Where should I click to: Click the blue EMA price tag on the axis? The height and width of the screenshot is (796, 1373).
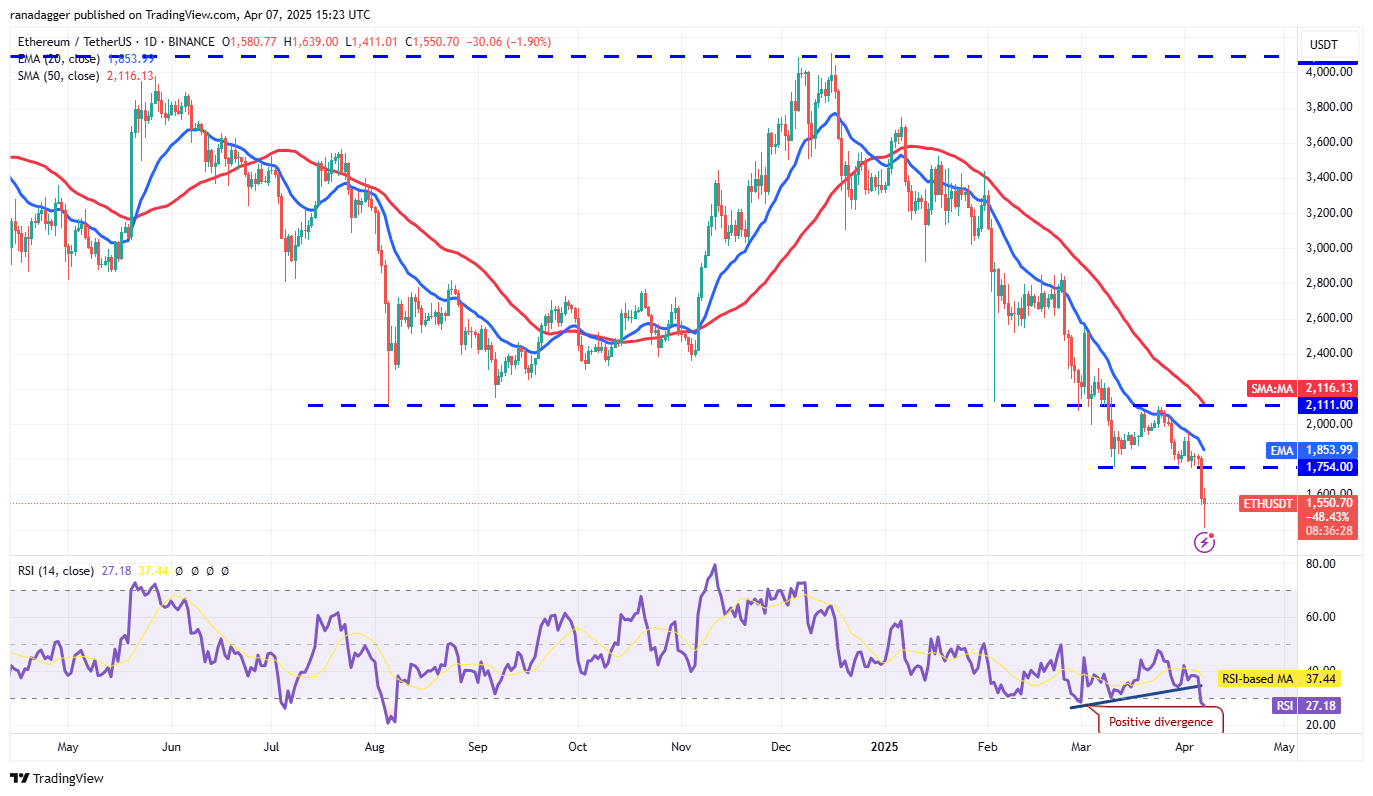coord(1281,451)
